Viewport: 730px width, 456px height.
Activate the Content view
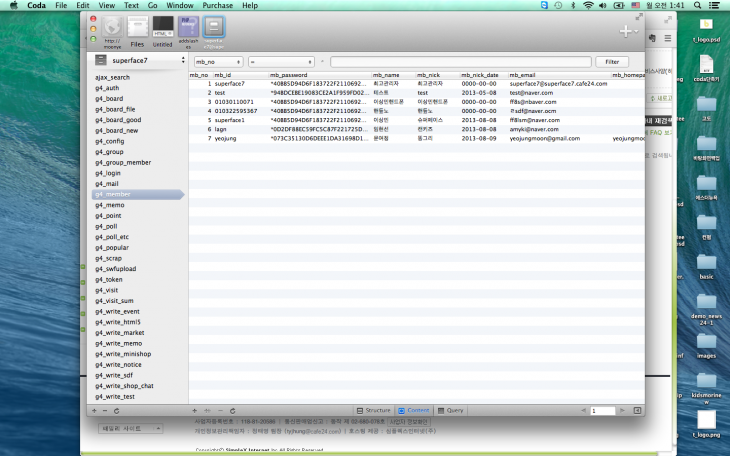(413, 411)
